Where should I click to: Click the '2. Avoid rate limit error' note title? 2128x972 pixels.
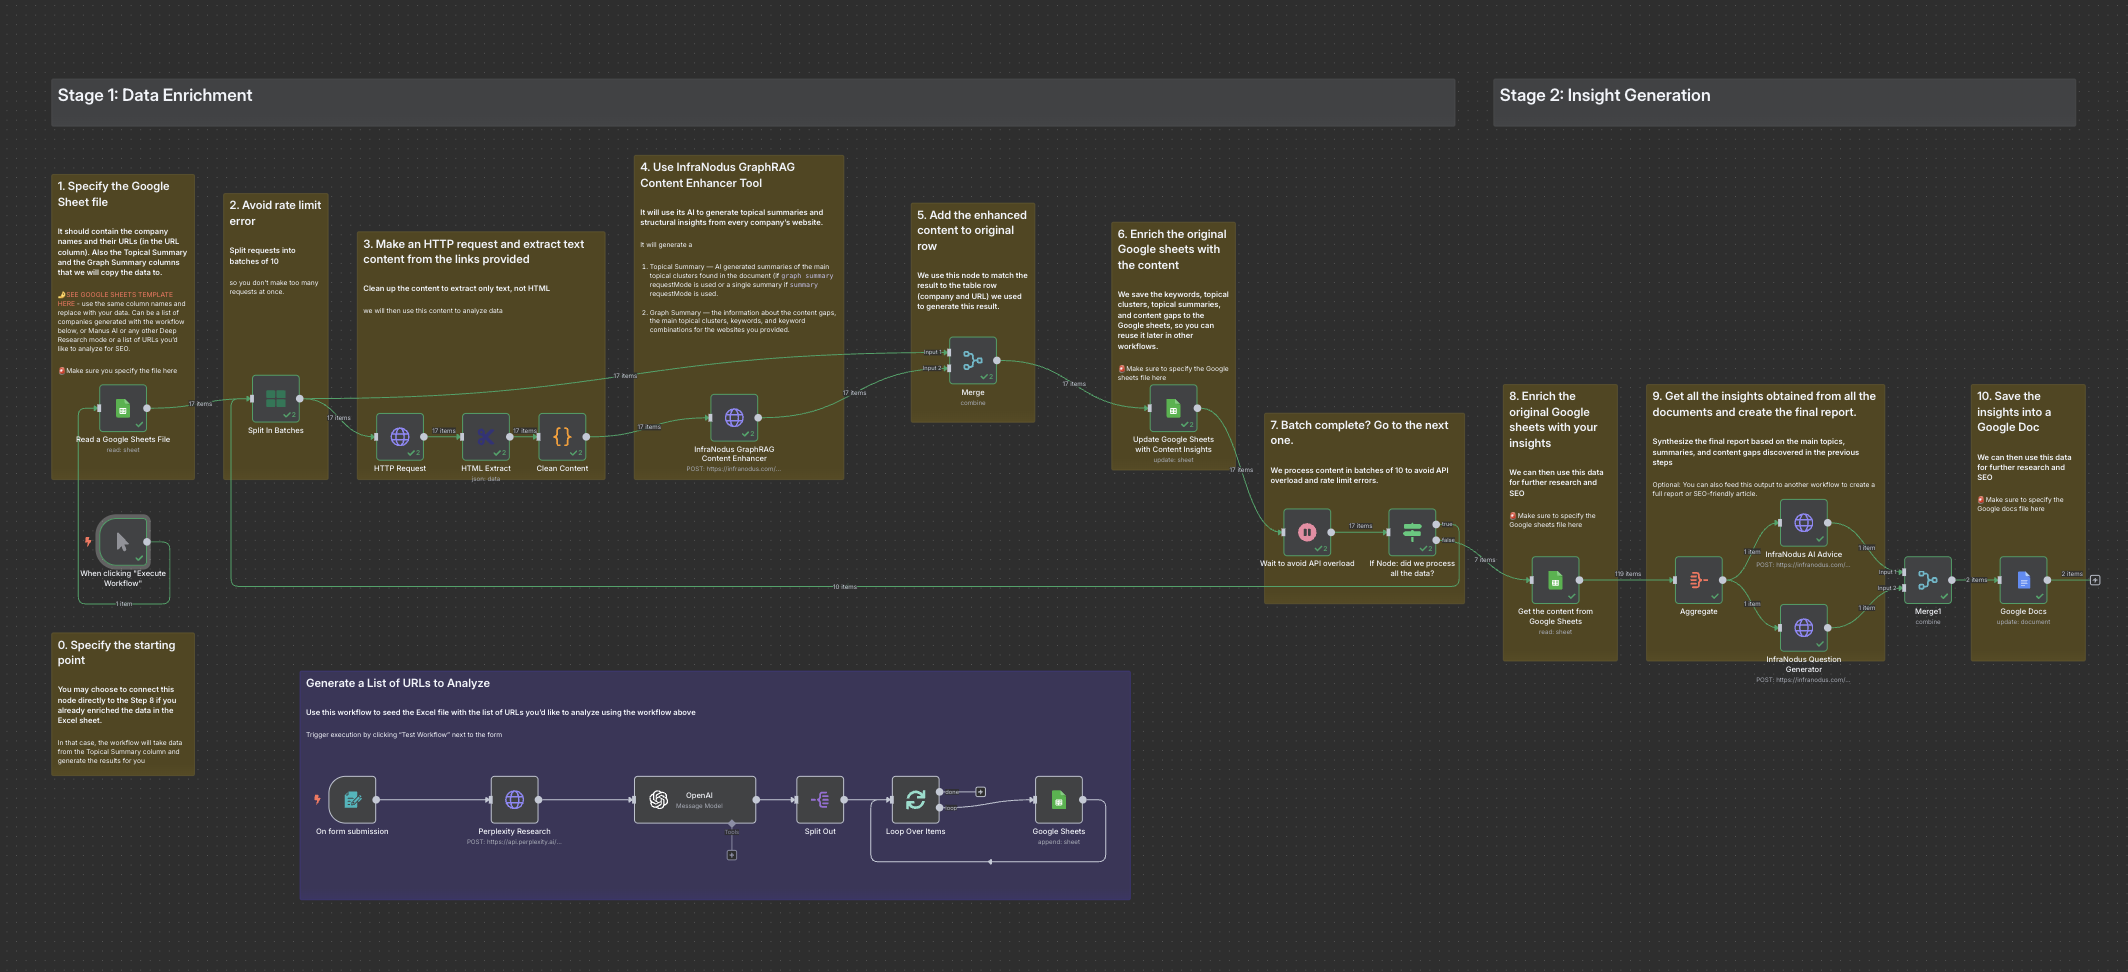pyautogui.click(x=275, y=213)
